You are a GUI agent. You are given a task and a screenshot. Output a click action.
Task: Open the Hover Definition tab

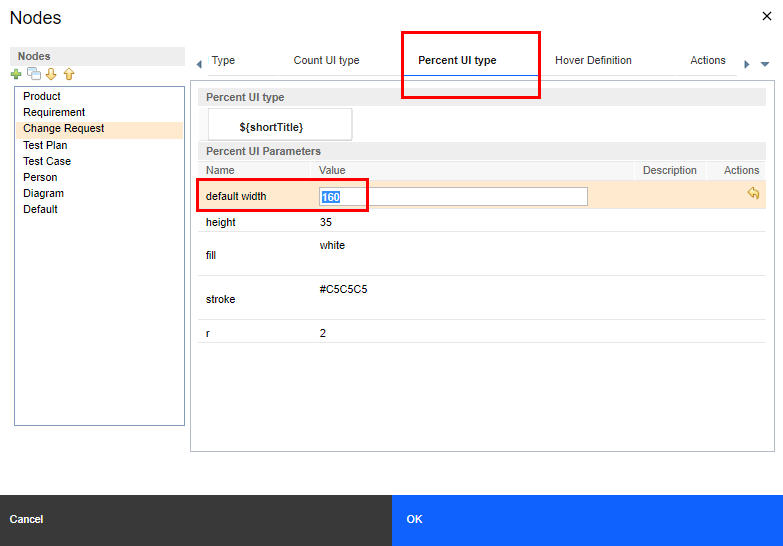(593, 61)
